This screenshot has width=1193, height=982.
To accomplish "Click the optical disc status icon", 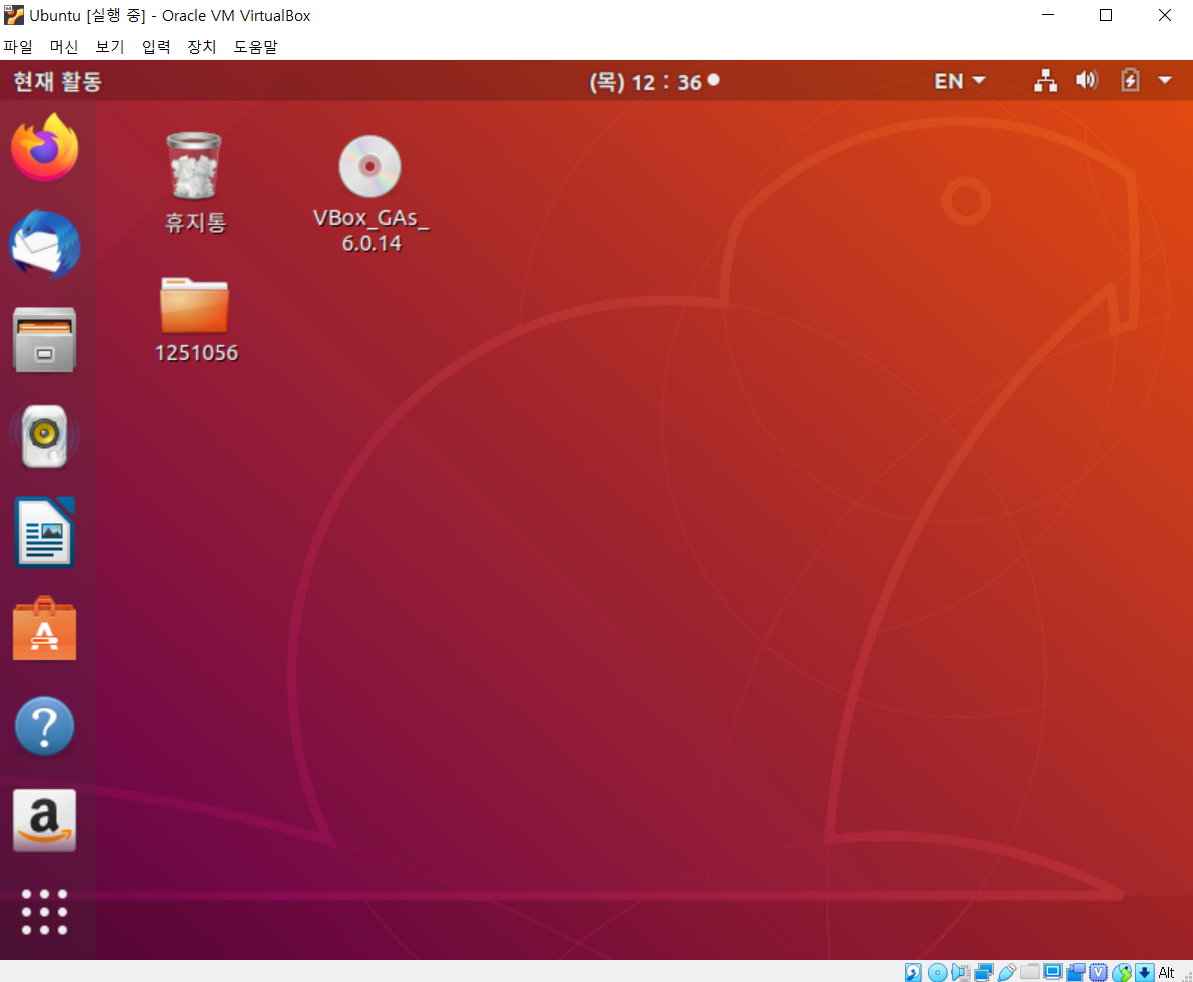I will click(937, 971).
